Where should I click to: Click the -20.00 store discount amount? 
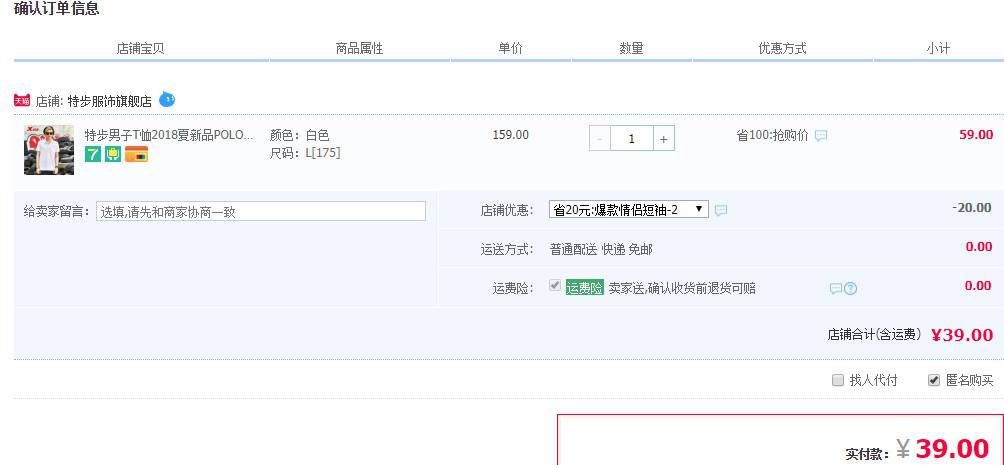pyautogui.click(x=972, y=208)
